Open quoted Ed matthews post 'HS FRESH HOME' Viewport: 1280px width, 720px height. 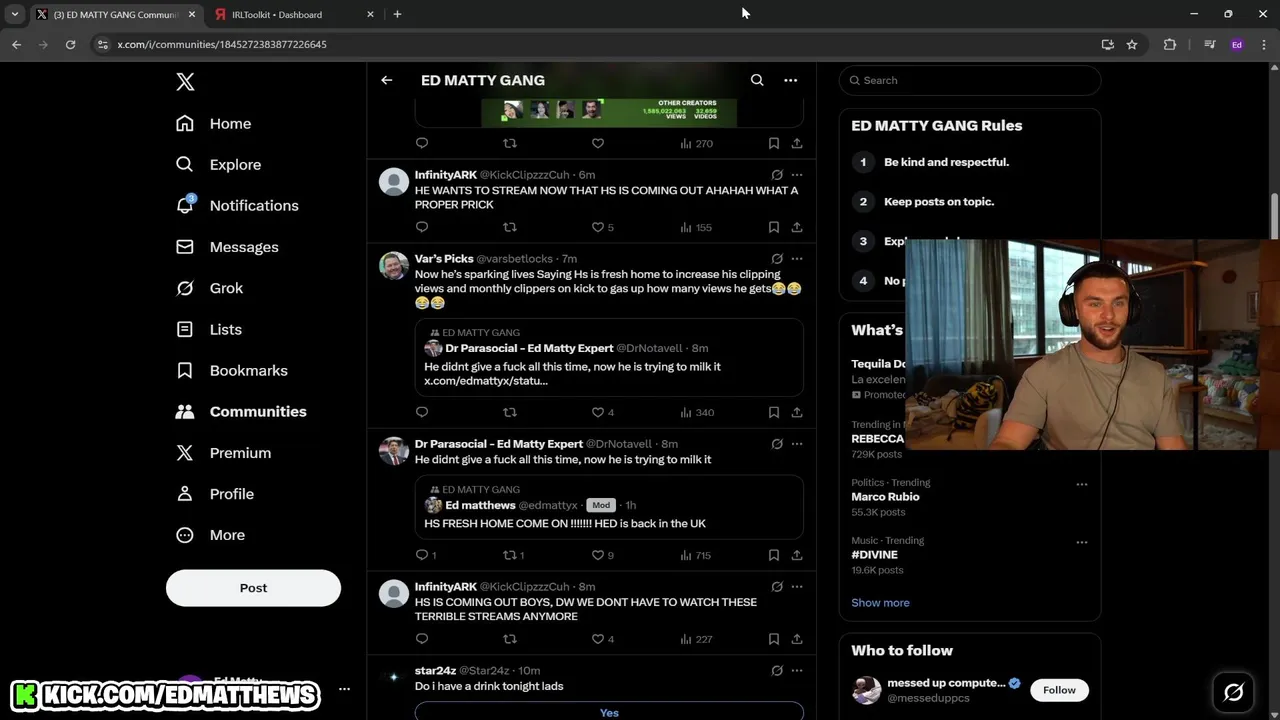pyautogui.click(x=609, y=507)
